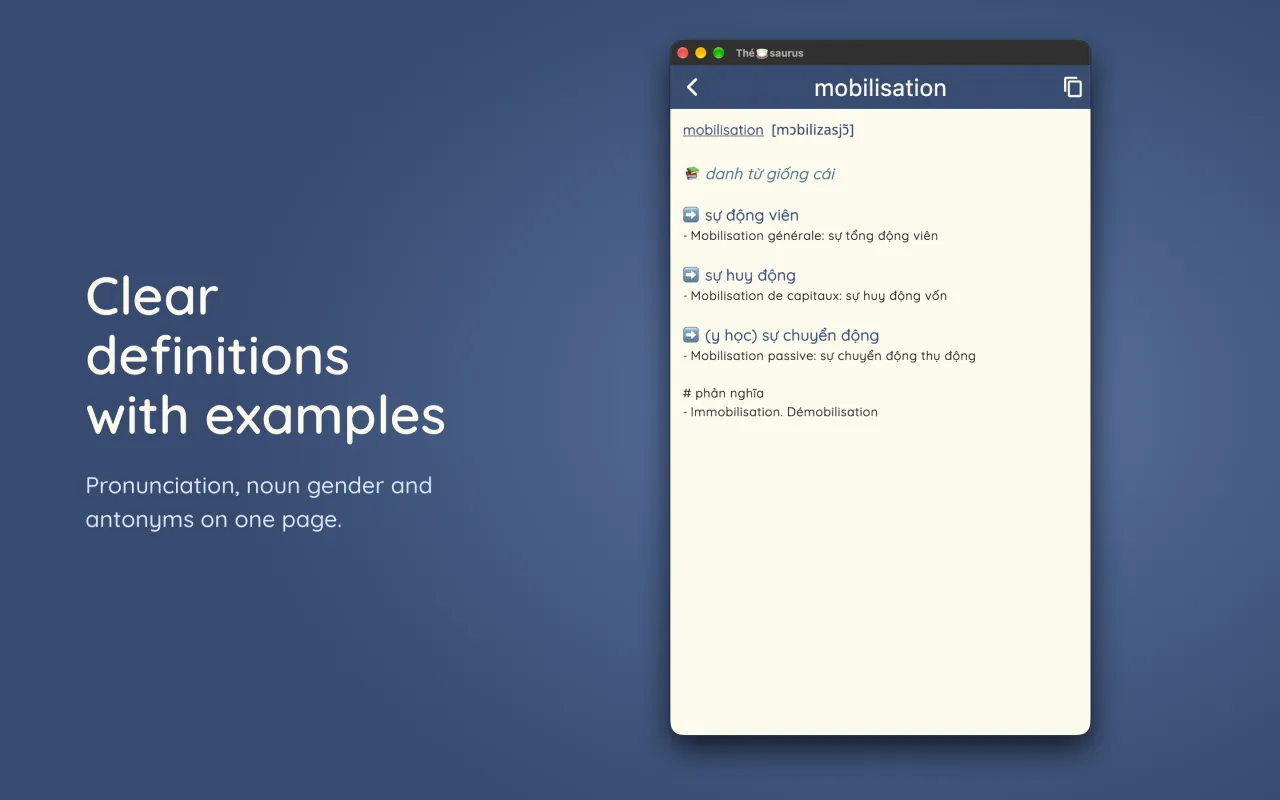Click the arrow icon beside sự huy động
The width and height of the screenshot is (1280, 800).
click(x=691, y=275)
